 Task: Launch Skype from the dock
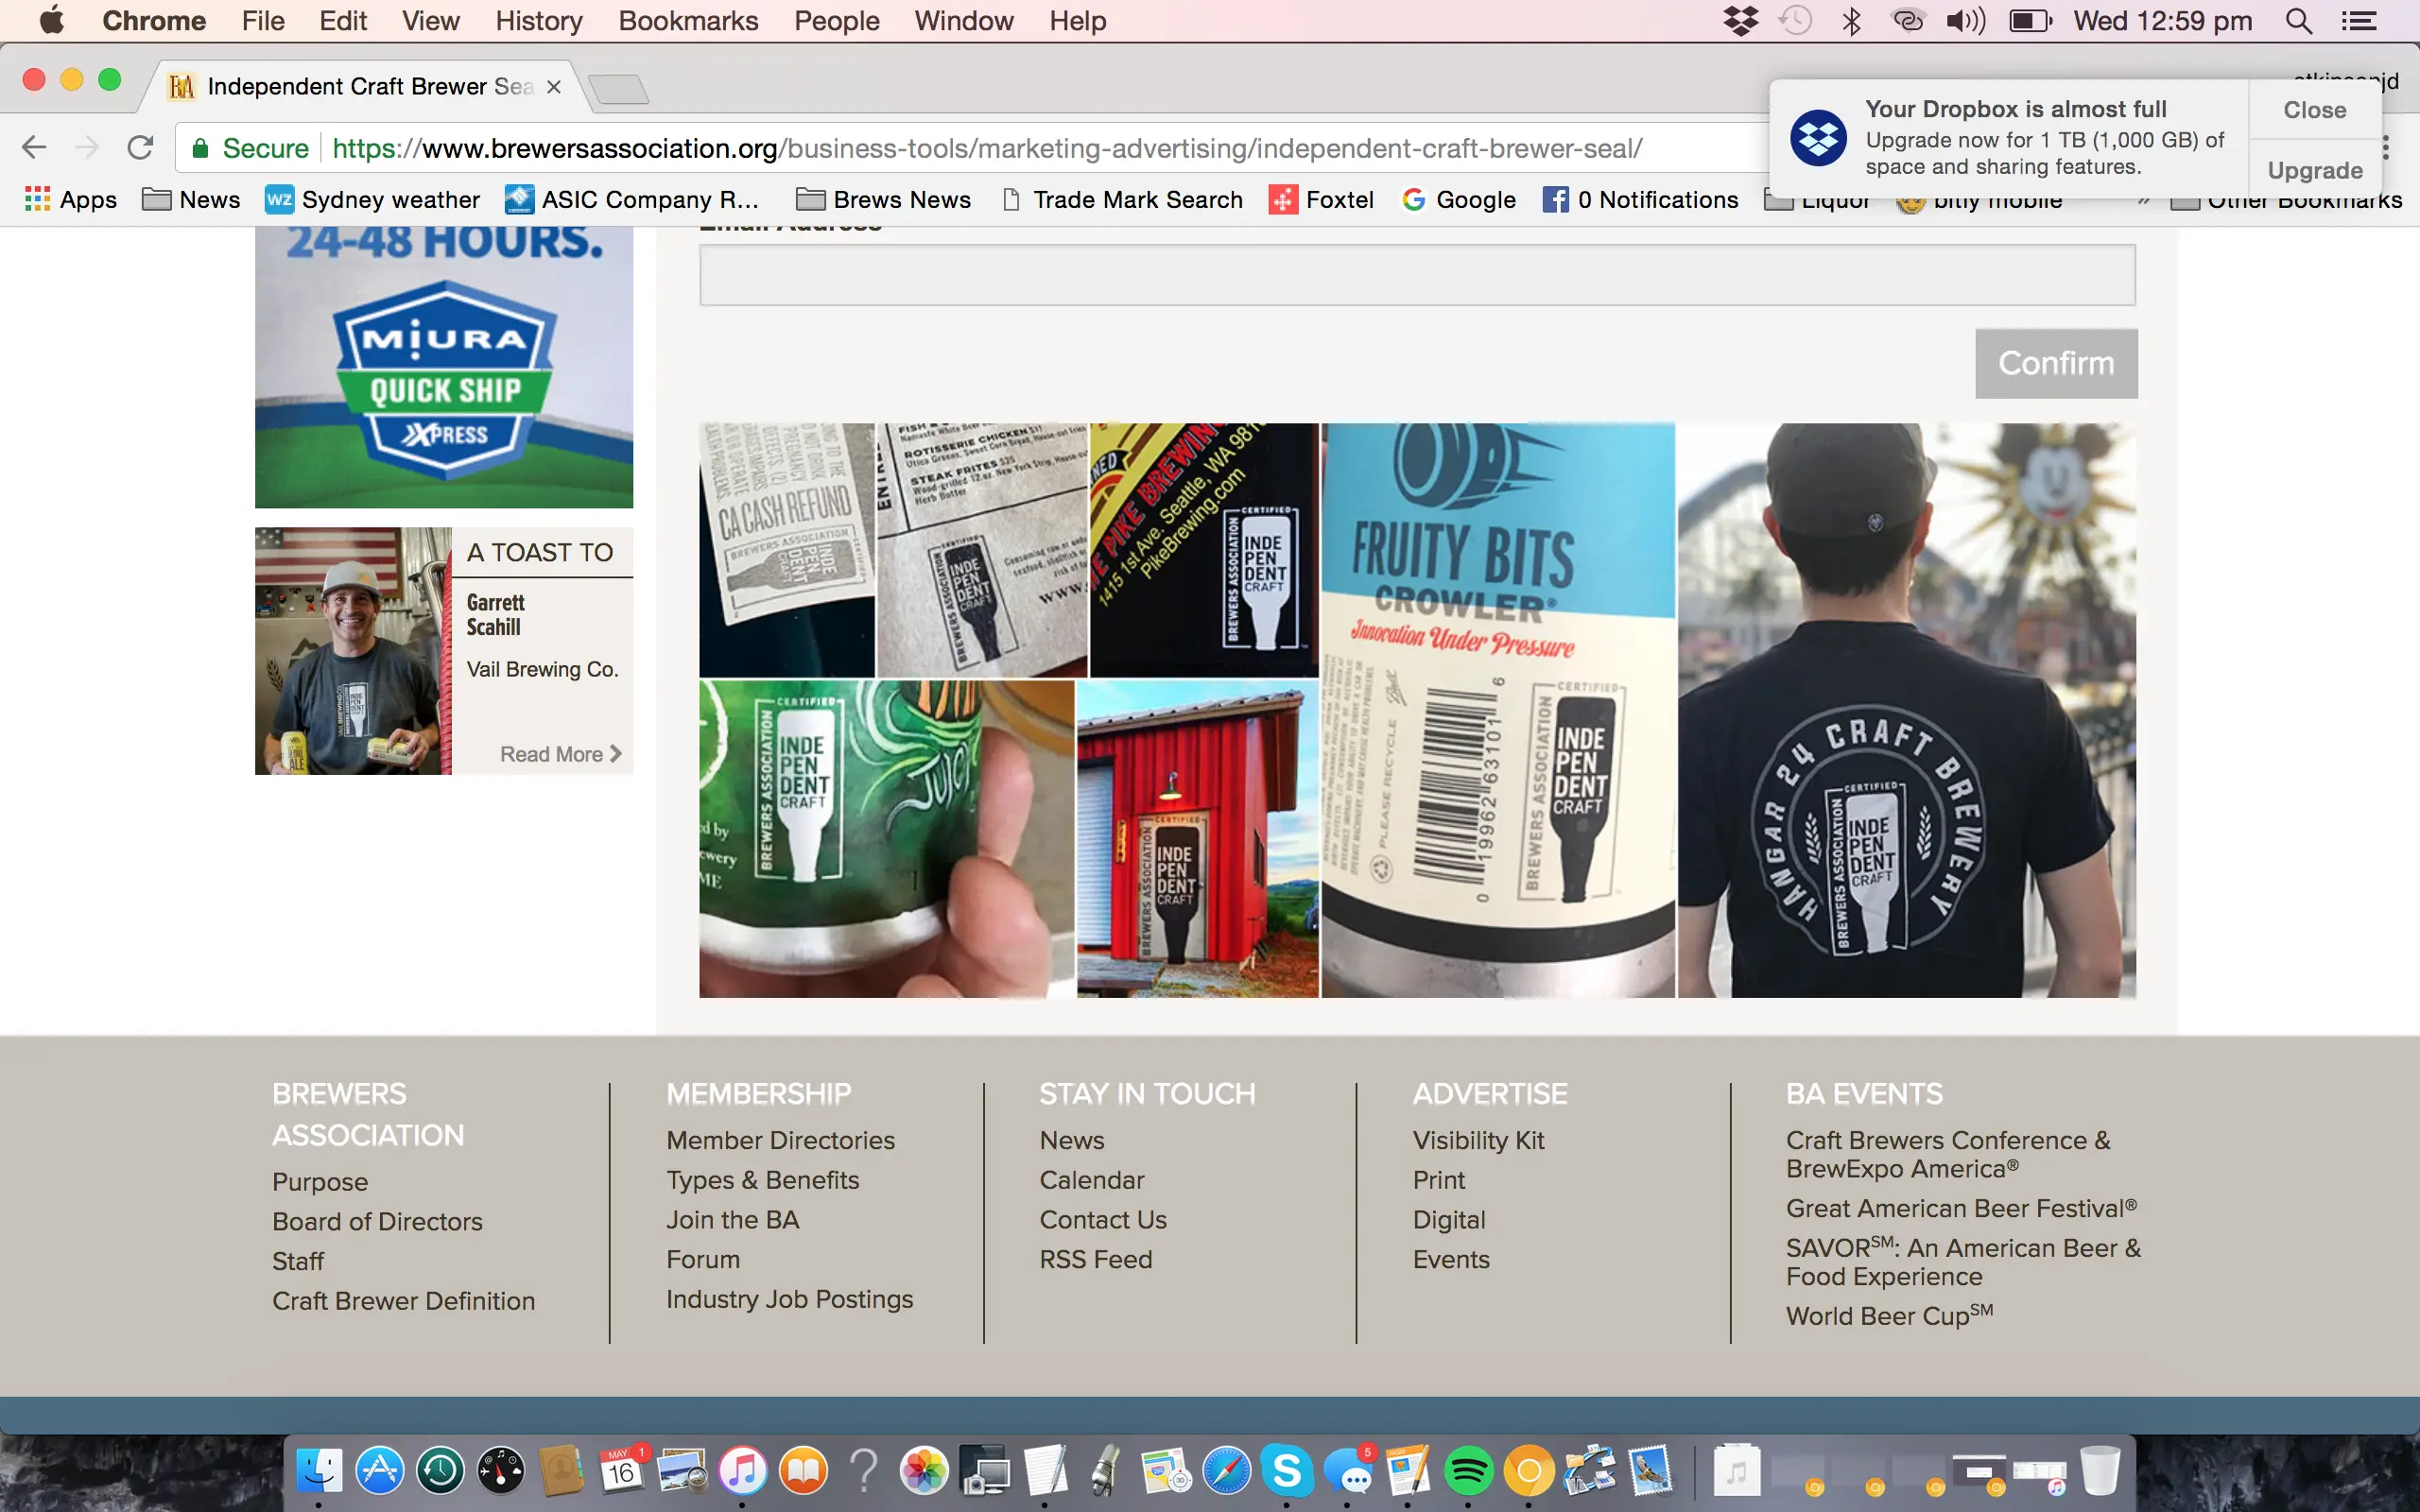[x=1286, y=1470]
